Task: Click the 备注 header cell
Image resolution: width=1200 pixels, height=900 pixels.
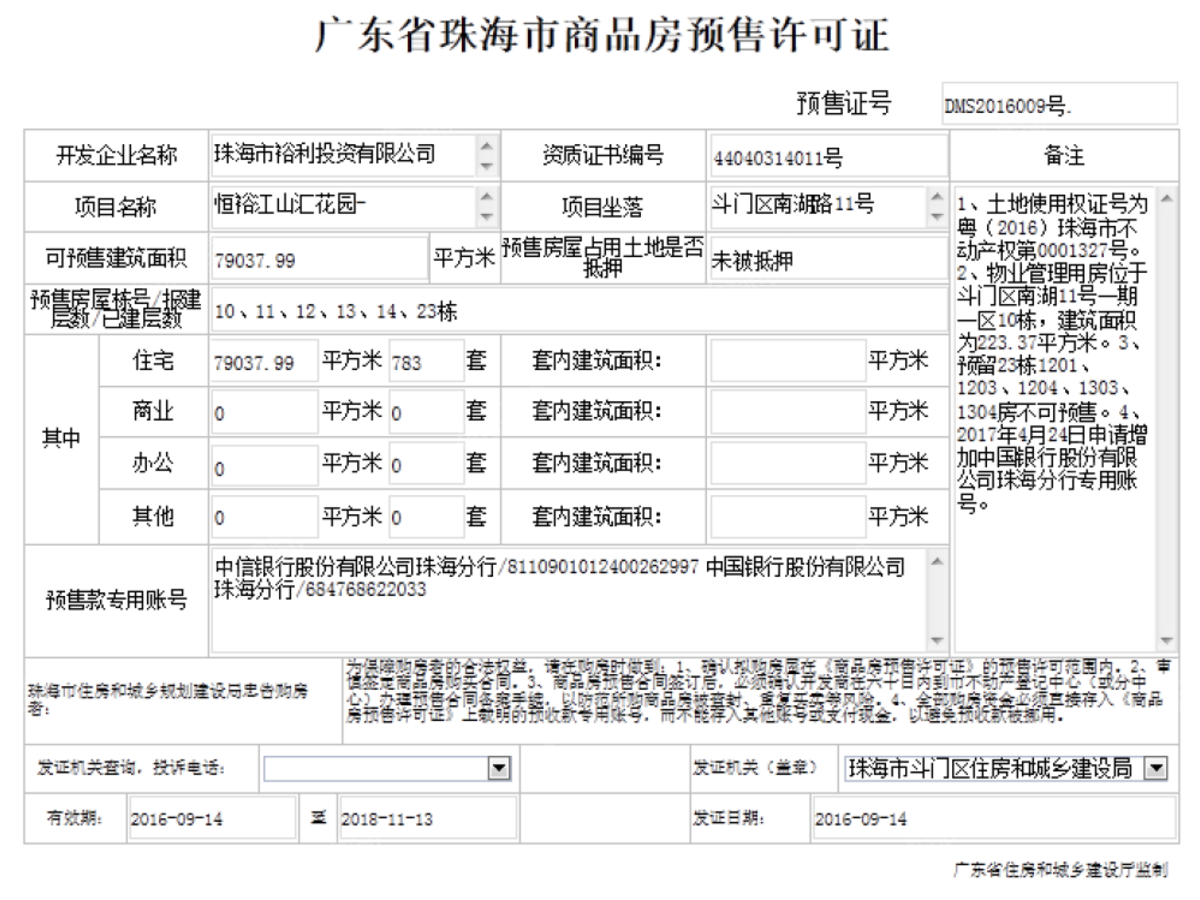Action: coord(1065,156)
